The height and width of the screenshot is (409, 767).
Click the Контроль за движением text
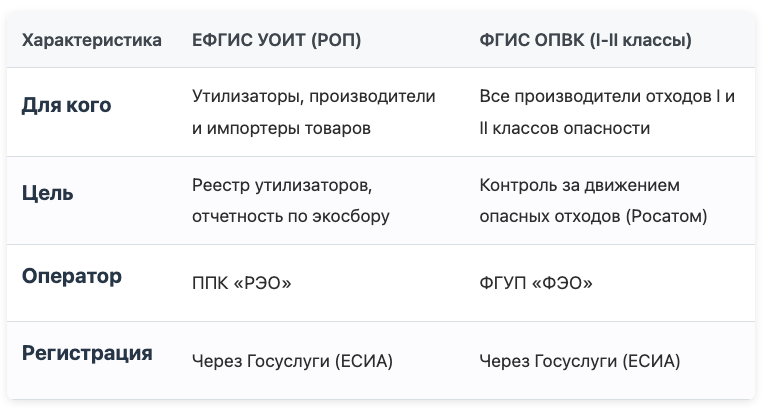tap(580, 185)
